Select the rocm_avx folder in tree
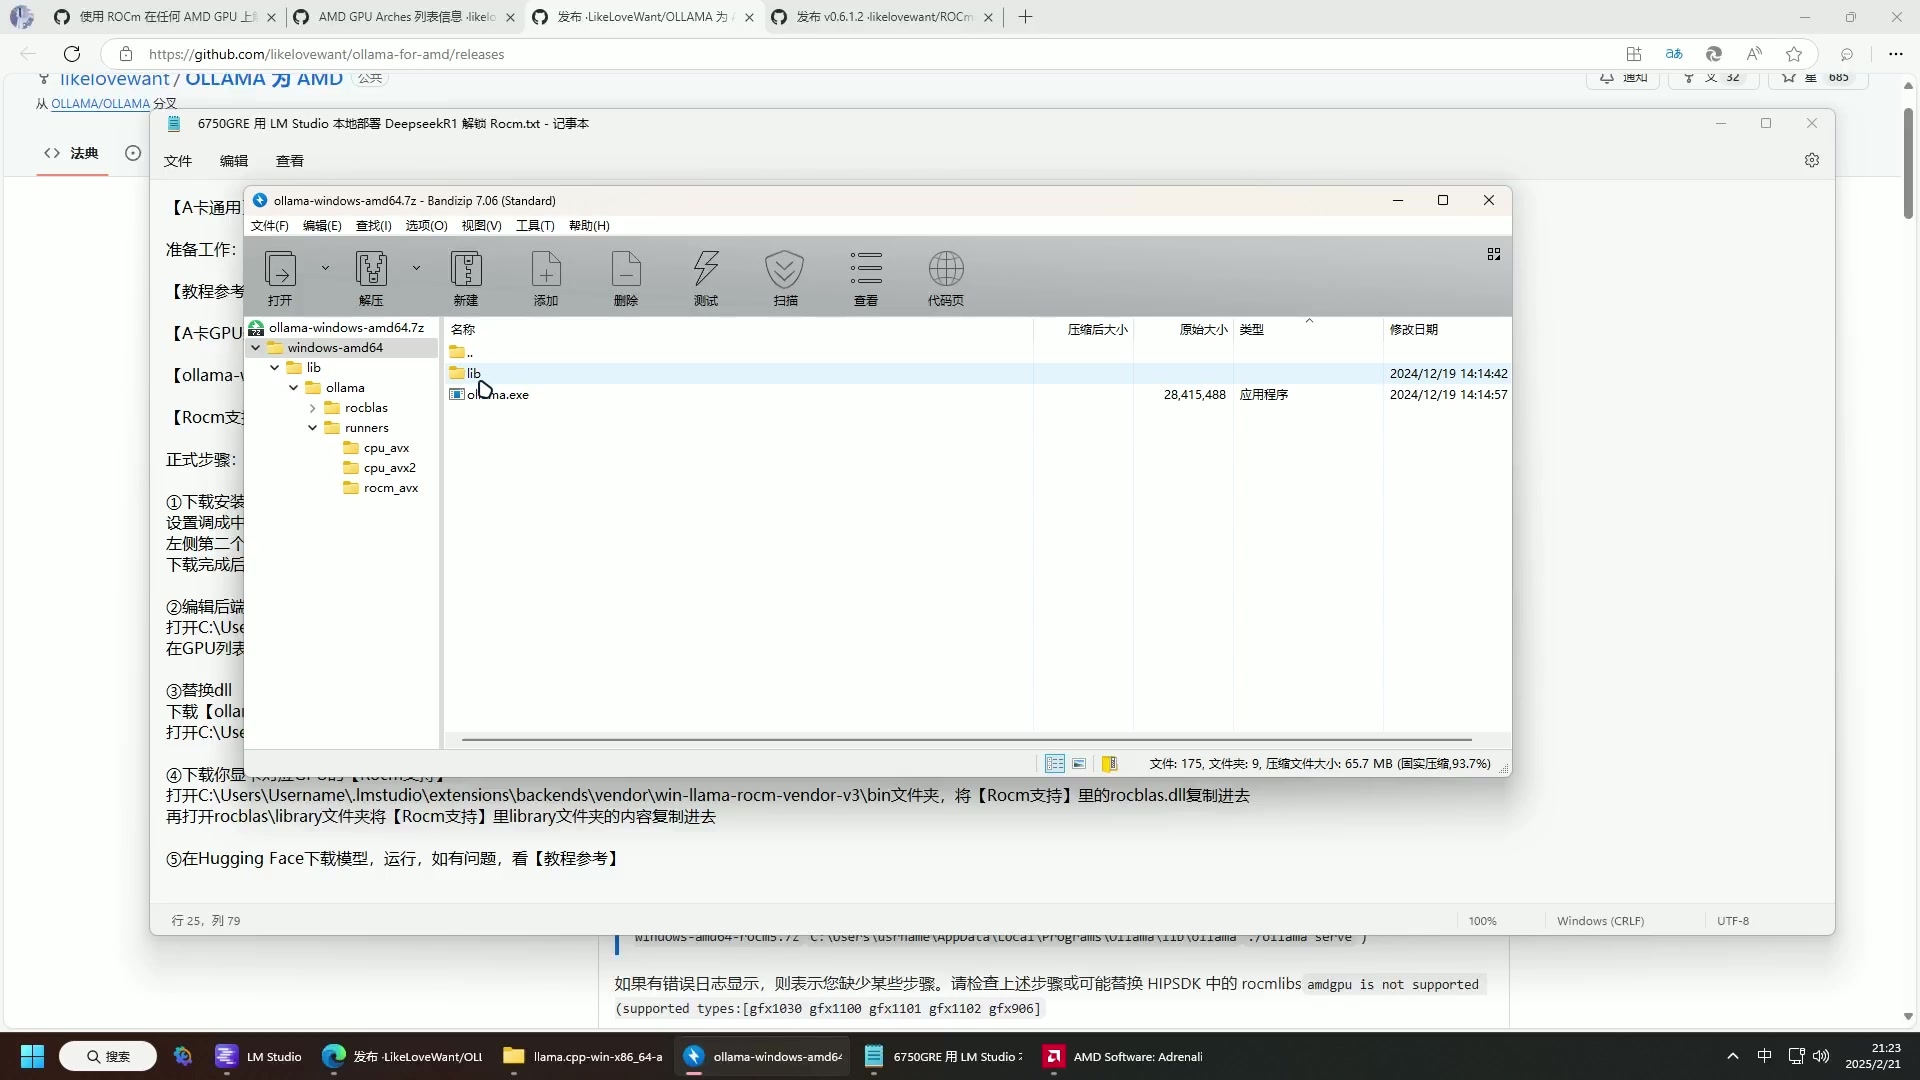The image size is (1920, 1080). (390, 488)
